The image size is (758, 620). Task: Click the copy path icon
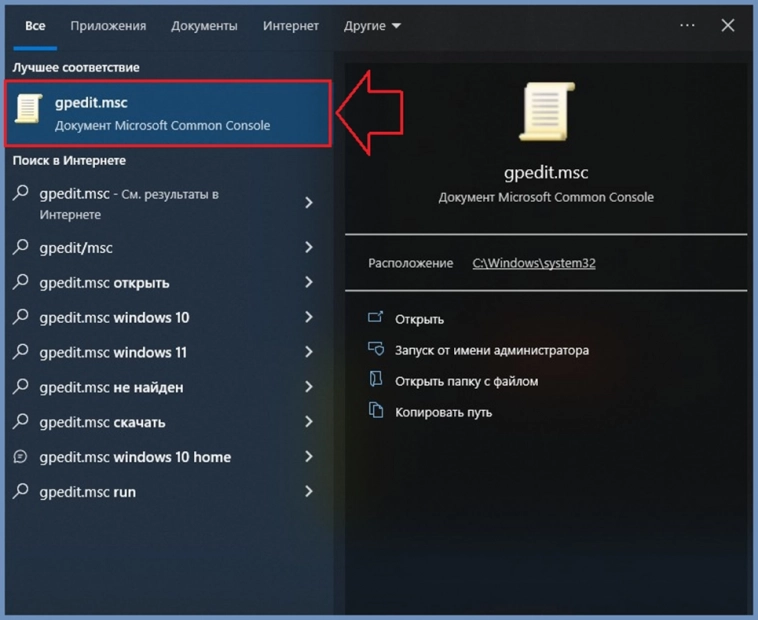(376, 410)
